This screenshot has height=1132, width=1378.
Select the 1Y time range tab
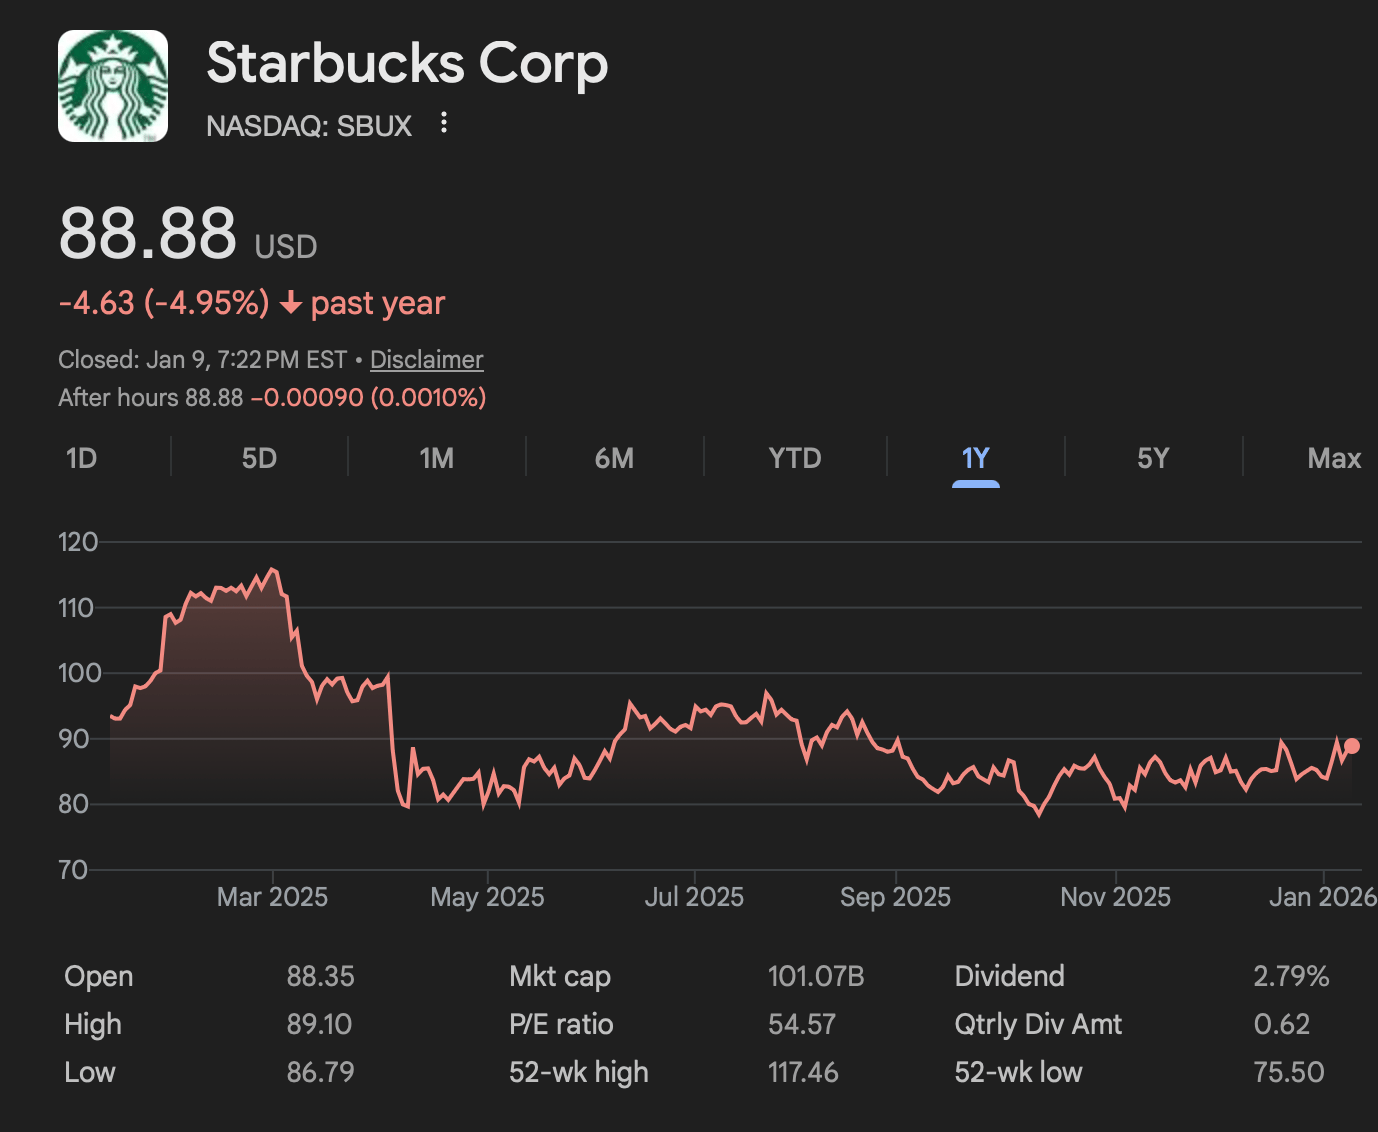tap(975, 458)
